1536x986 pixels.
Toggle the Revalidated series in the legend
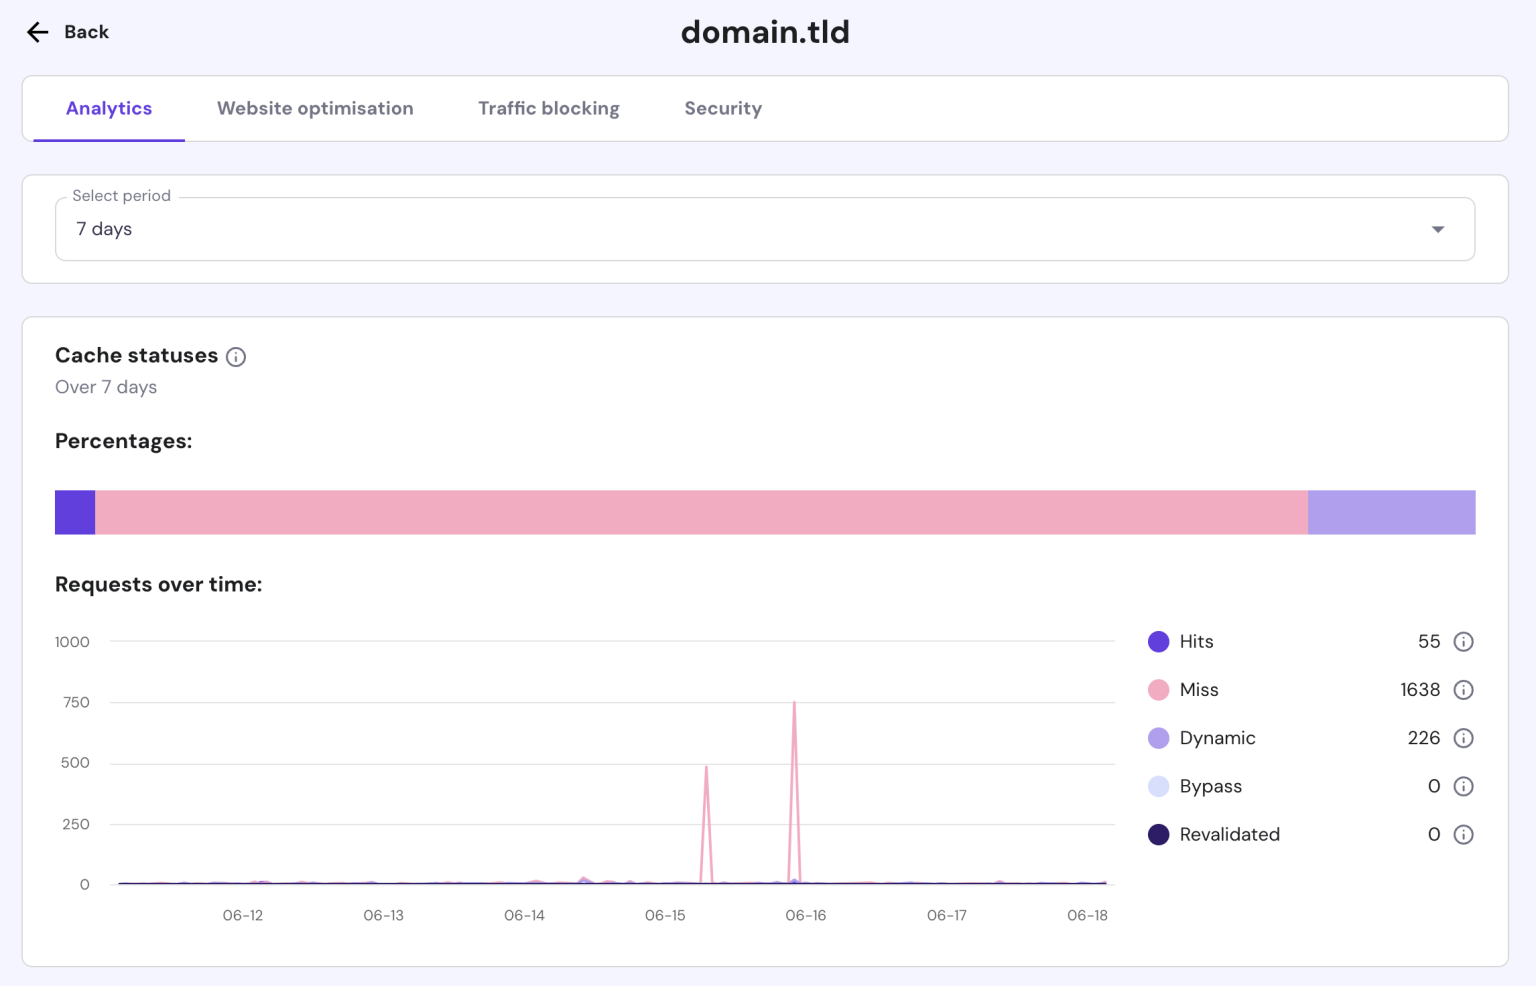coord(1229,834)
